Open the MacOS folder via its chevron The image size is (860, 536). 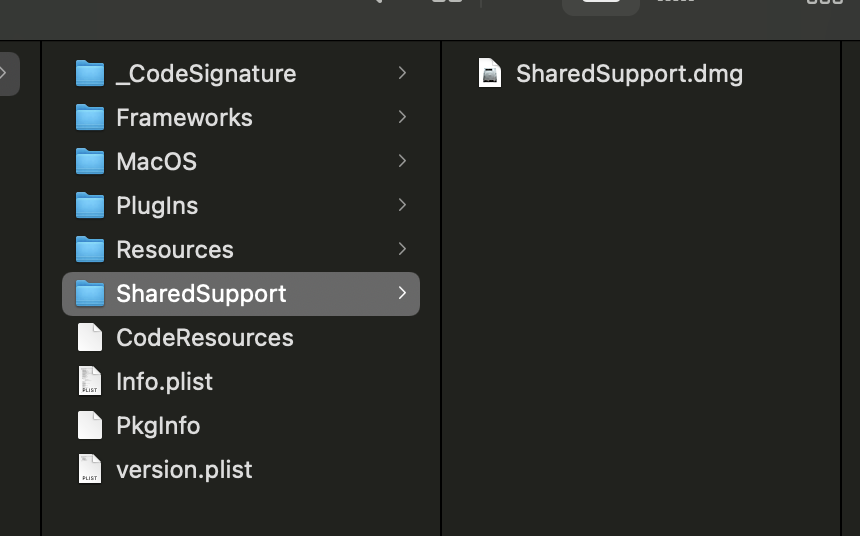[402, 161]
